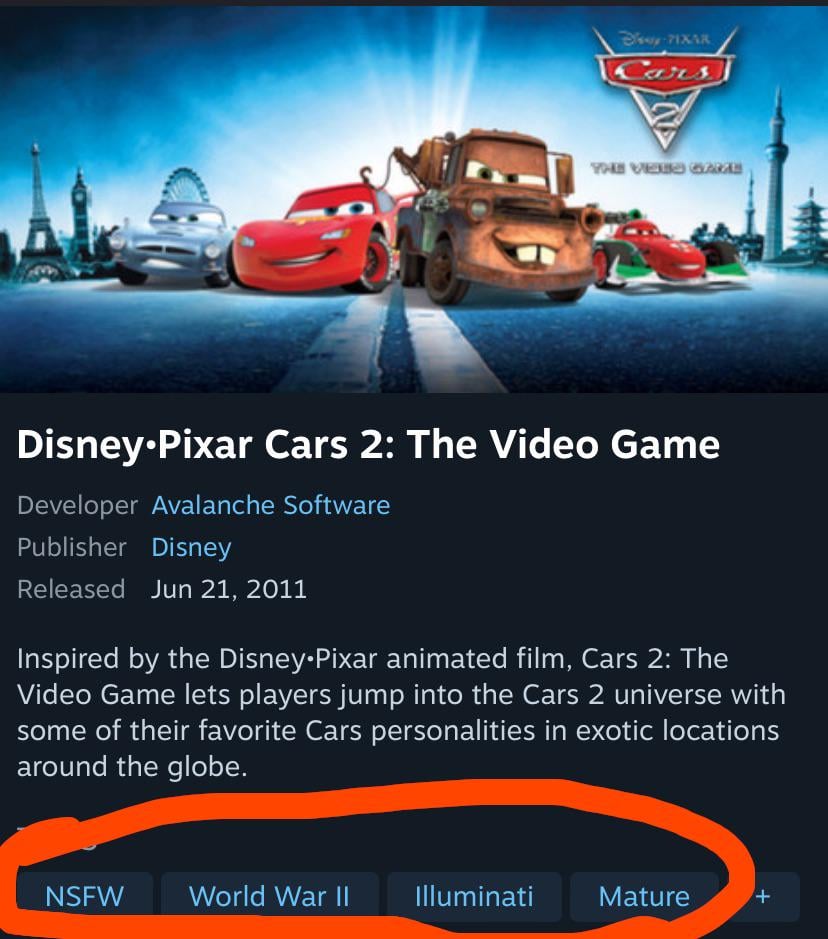
Task: Click Lightning McQueen in the header image
Action: pos(310,238)
